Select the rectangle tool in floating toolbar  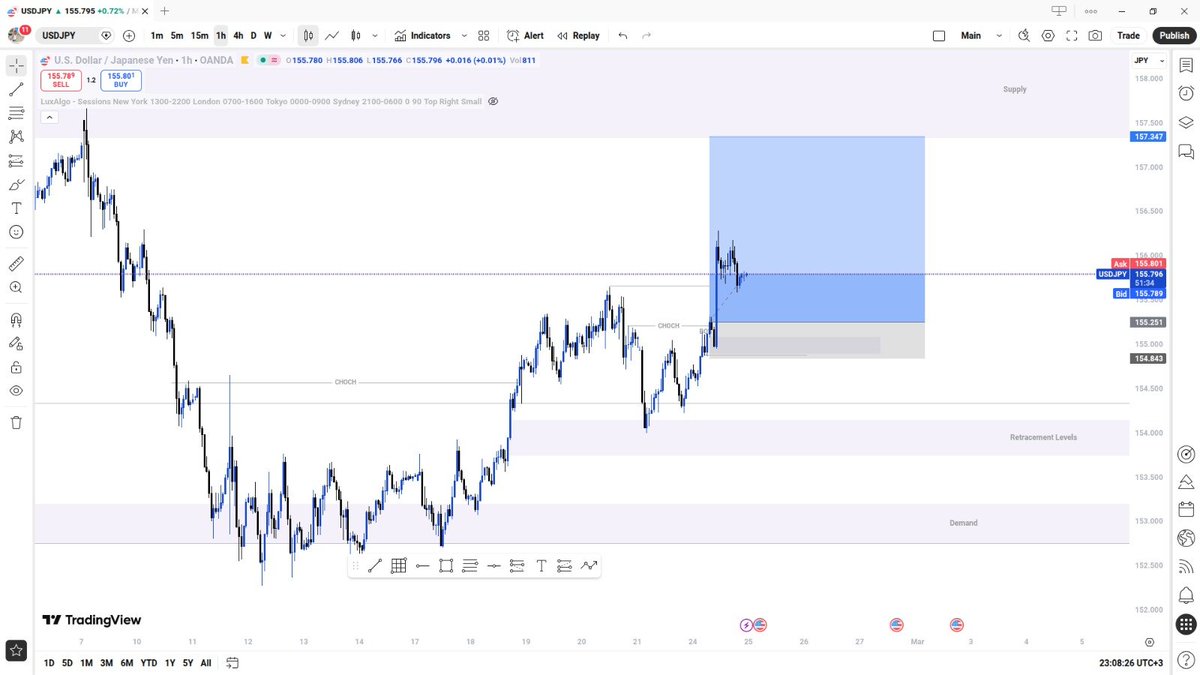point(446,566)
